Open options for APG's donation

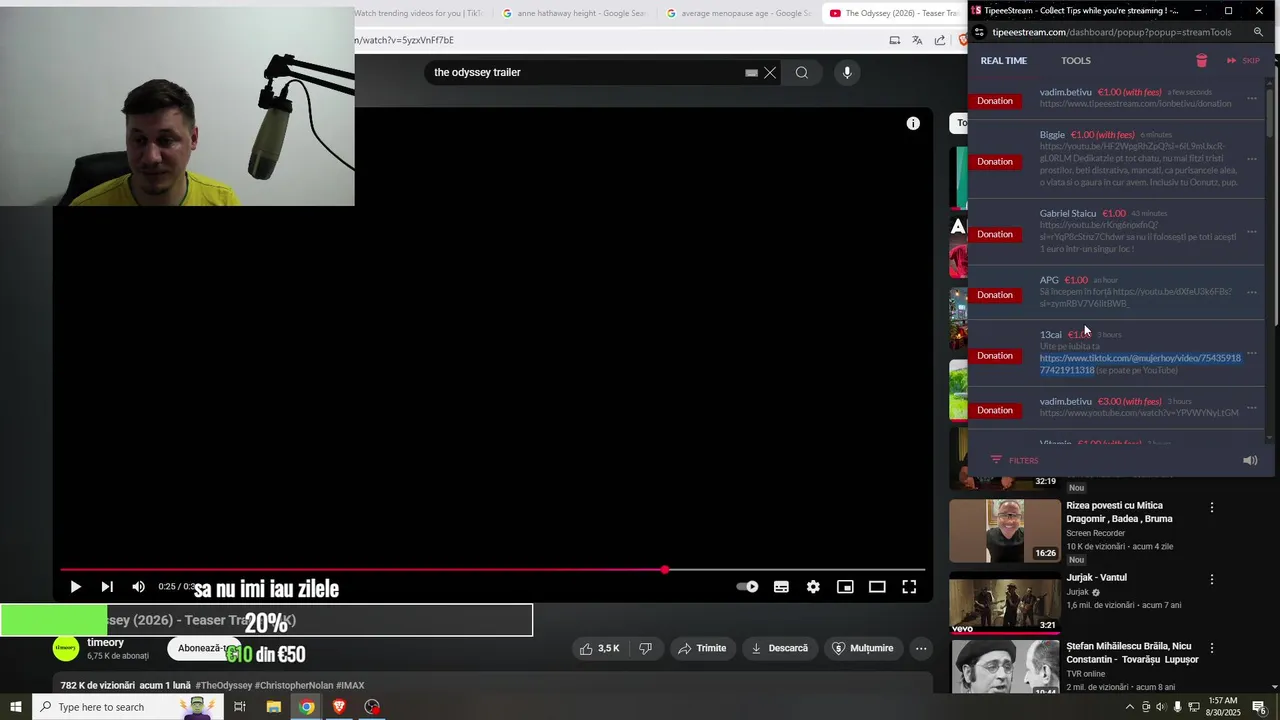coord(1251,293)
